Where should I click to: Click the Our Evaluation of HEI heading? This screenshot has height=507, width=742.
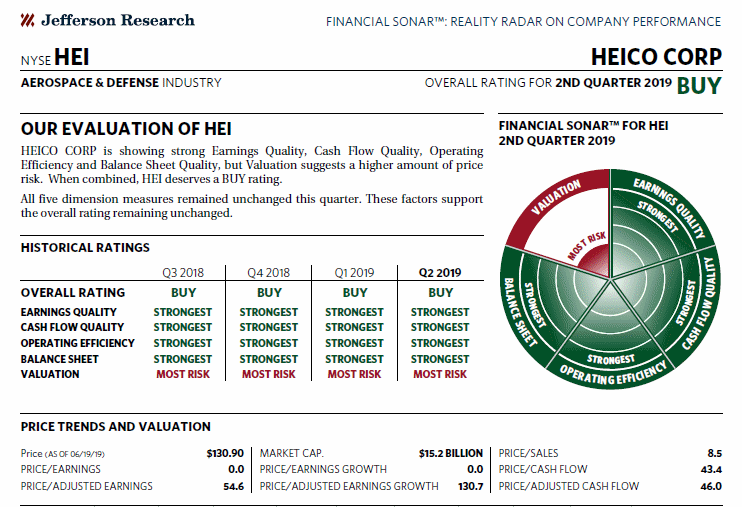tap(126, 129)
